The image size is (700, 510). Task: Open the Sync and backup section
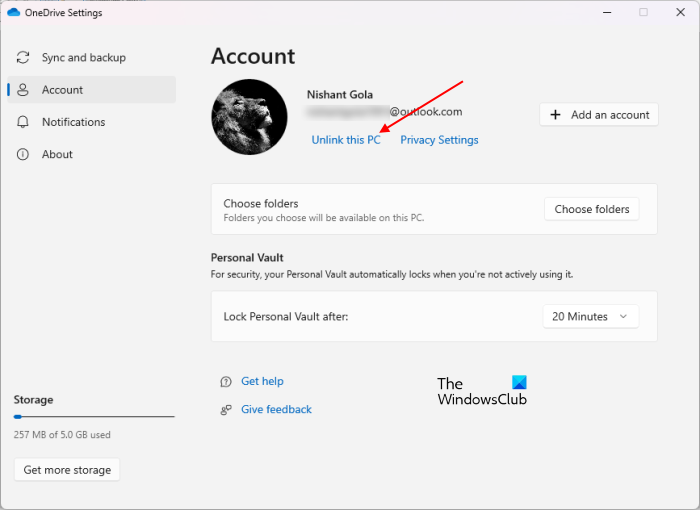point(92,58)
